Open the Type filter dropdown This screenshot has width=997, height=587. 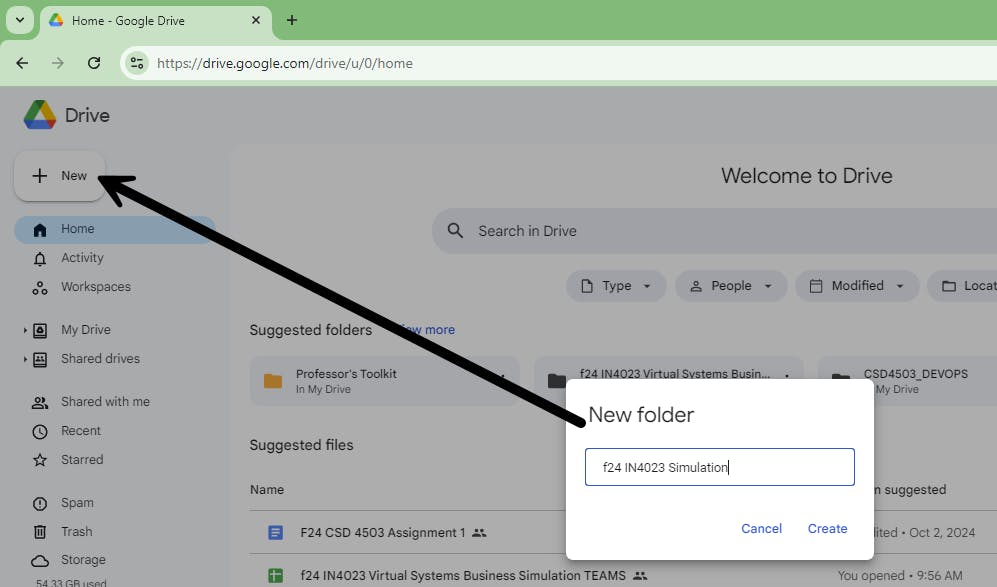point(615,286)
